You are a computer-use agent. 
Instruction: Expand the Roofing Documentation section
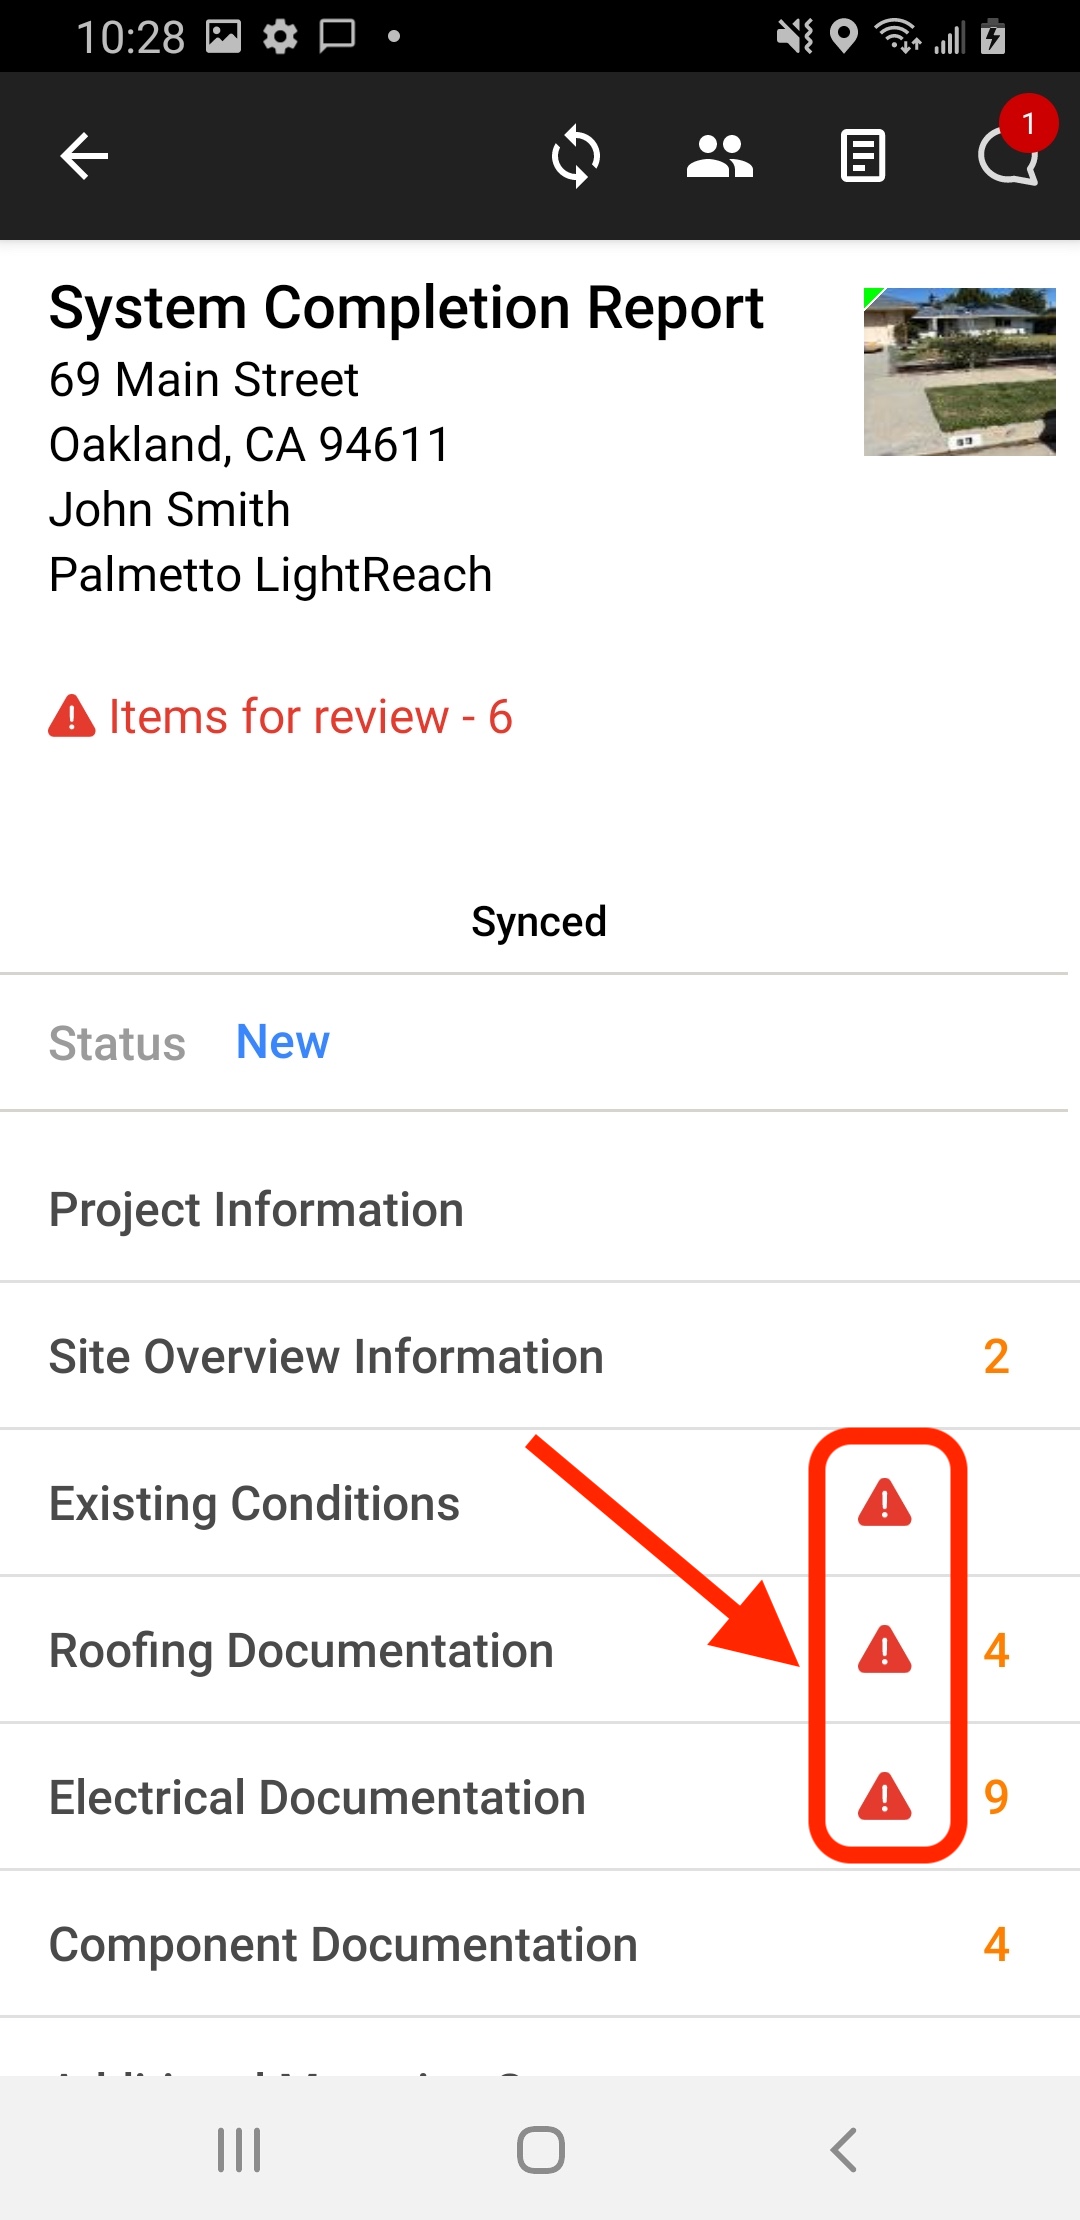click(301, 1651)
